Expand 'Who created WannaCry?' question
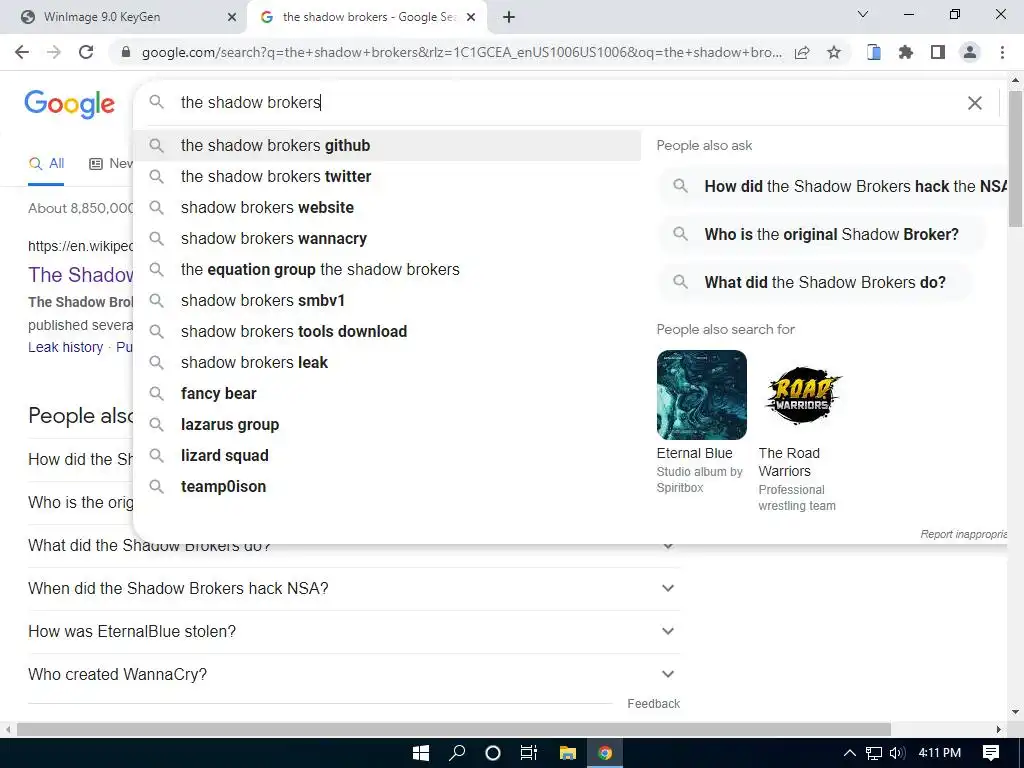 pyautogui.click(x=354, y=674)
